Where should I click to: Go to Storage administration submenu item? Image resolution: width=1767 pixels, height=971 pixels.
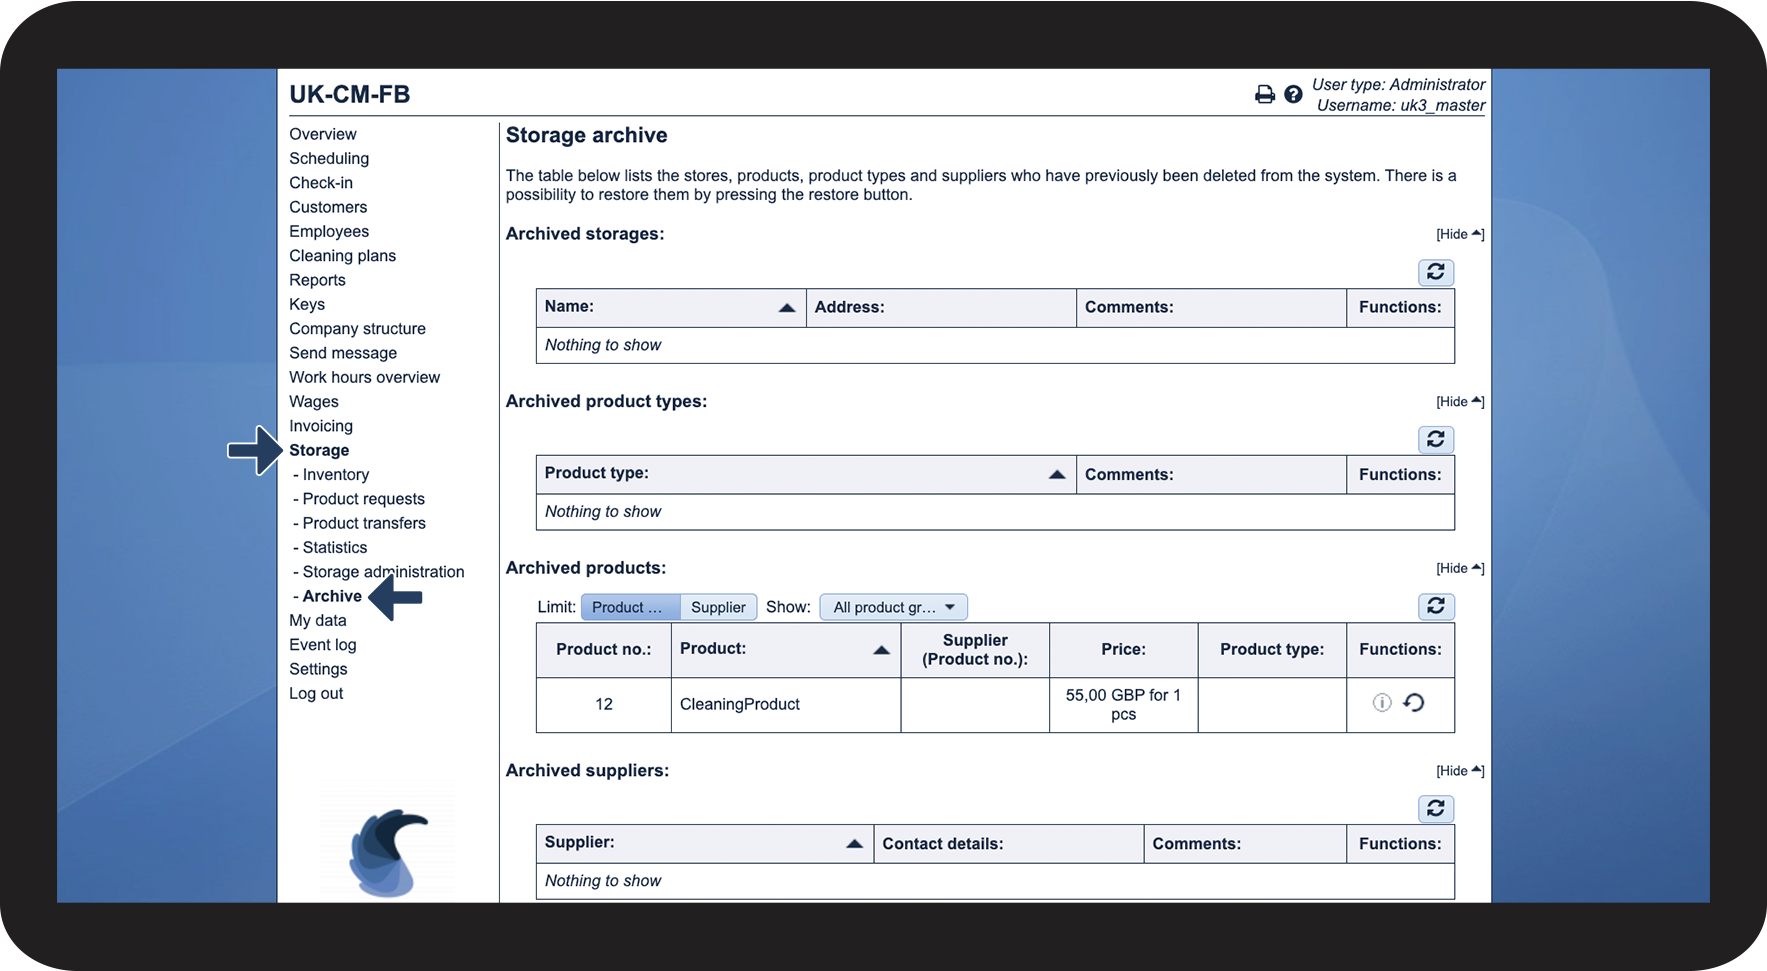383,572
